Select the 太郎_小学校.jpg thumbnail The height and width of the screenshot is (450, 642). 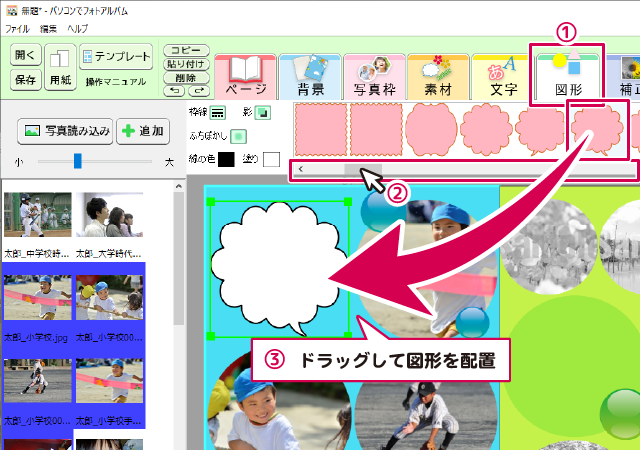[38, 298]
